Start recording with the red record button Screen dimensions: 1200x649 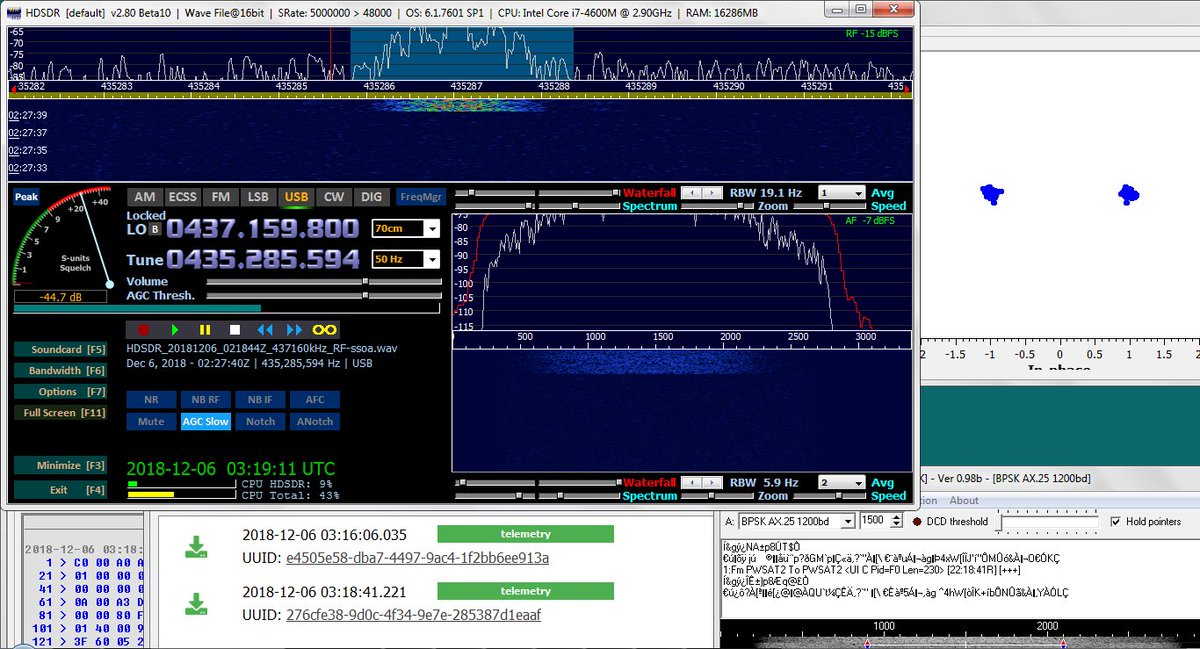143,329
